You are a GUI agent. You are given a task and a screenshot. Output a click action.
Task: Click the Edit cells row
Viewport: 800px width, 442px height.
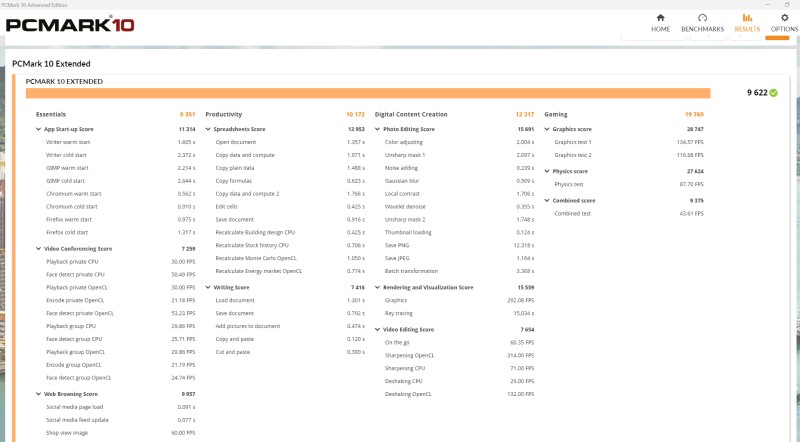290,207
